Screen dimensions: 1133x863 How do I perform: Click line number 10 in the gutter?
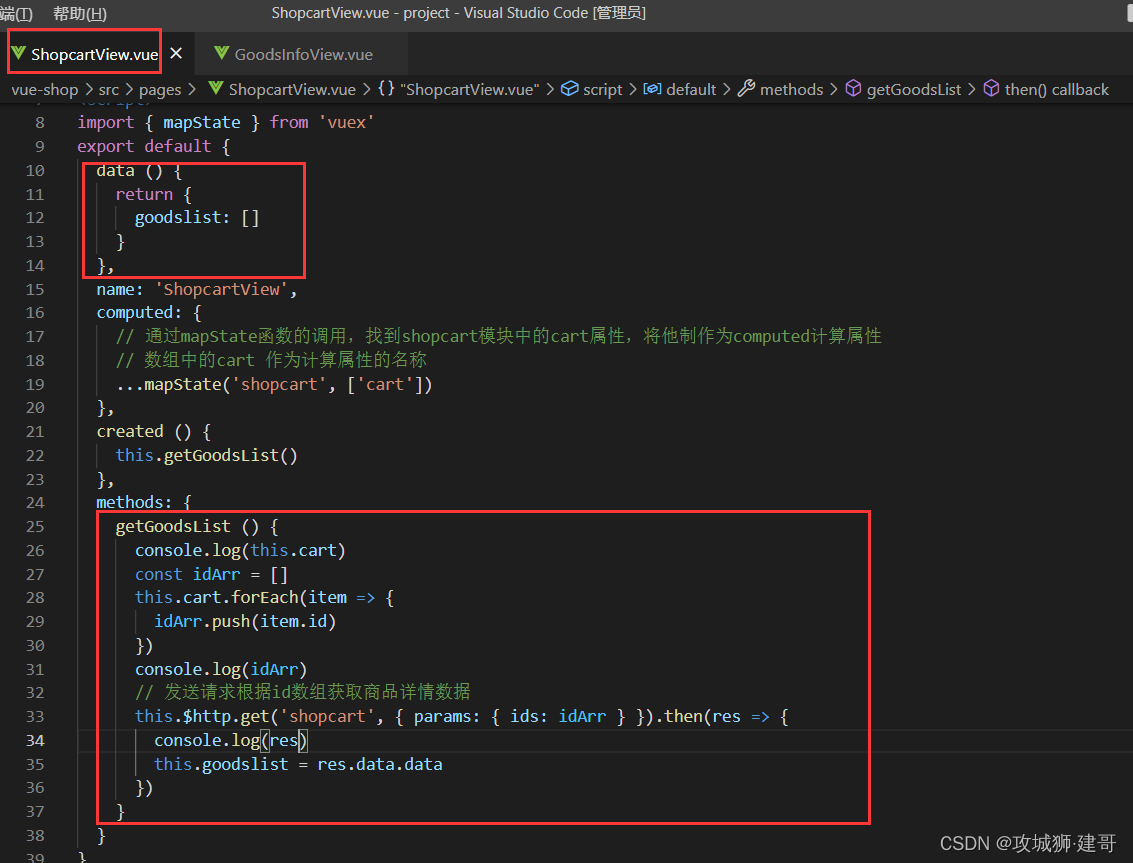pyautogui.click(x=35, y=171)
